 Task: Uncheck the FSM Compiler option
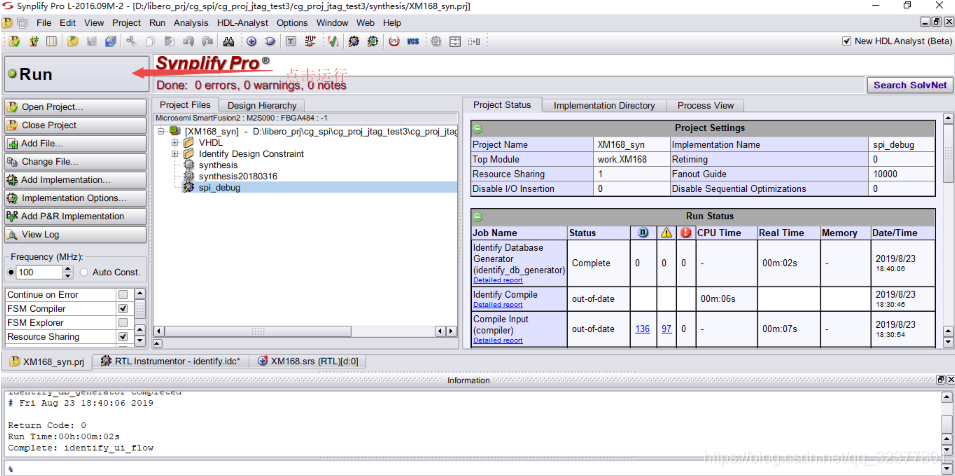123,309
